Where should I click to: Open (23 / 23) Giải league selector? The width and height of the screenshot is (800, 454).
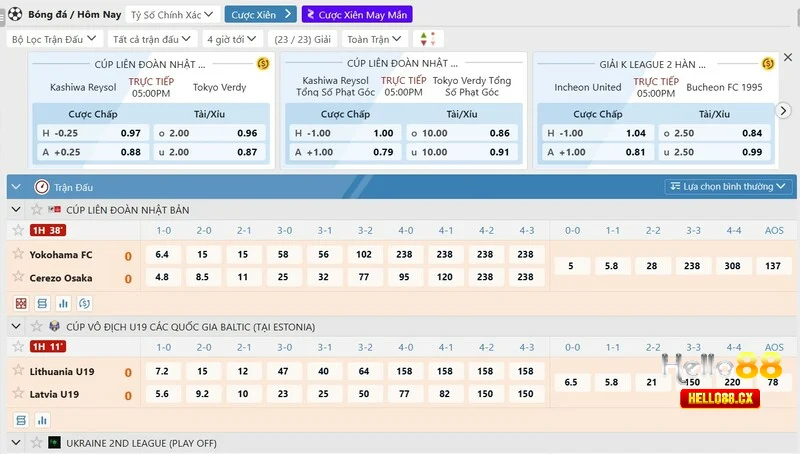click(x=303, y=39)
